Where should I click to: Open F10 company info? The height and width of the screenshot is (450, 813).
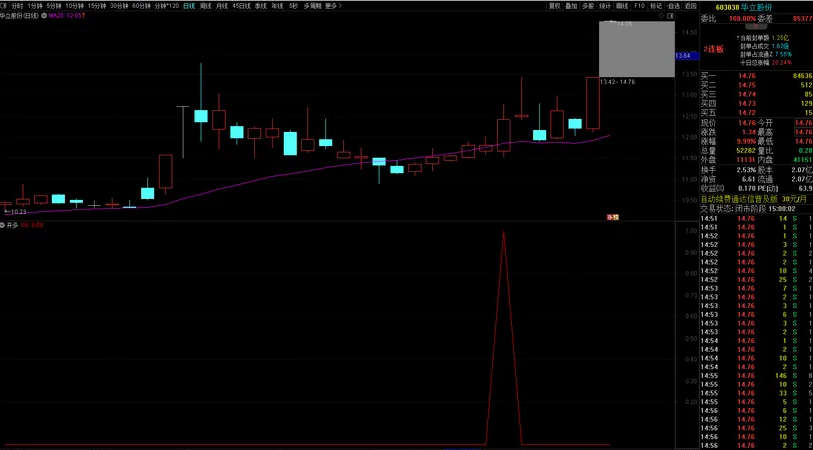tap(639, 6)
